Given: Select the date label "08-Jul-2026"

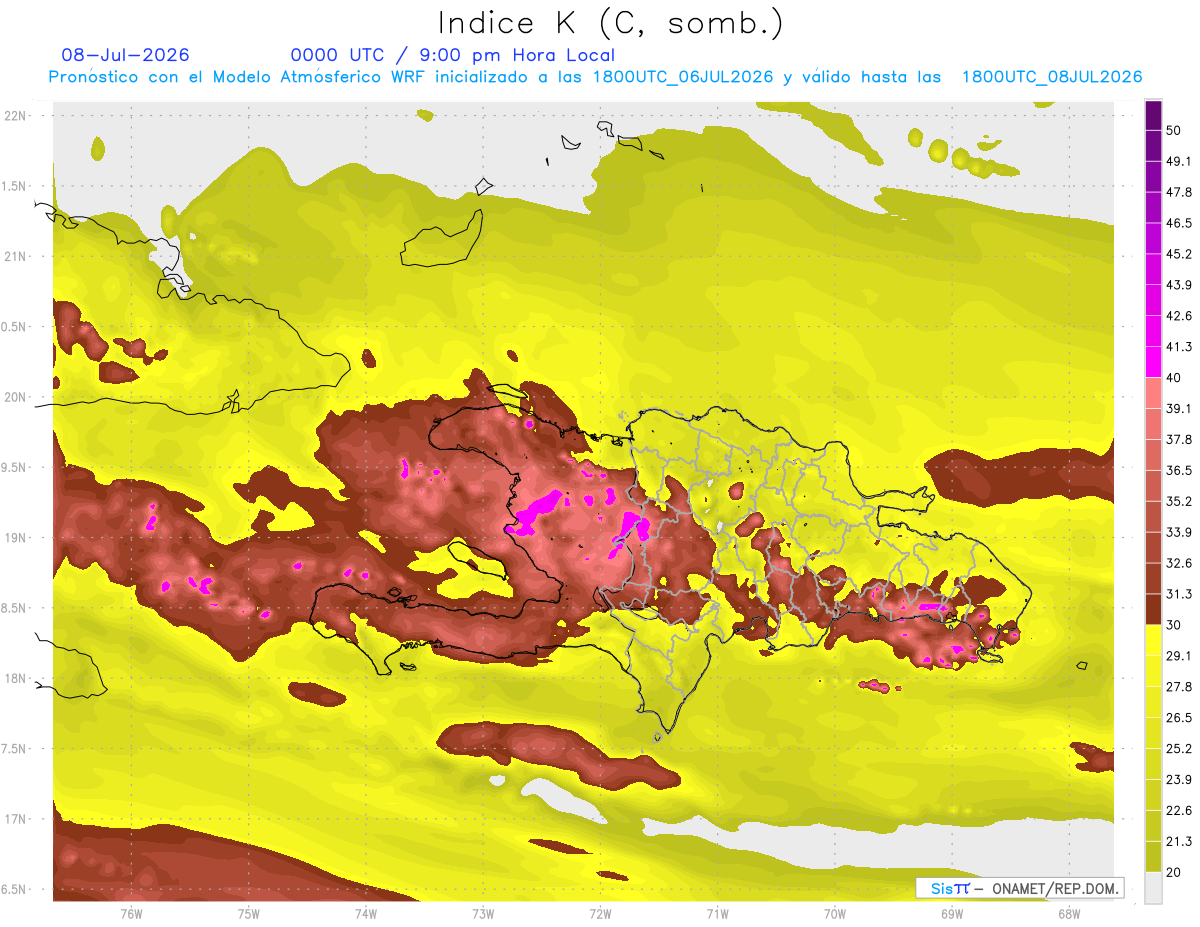Looking at the screenshot, I should click(125, 55).
